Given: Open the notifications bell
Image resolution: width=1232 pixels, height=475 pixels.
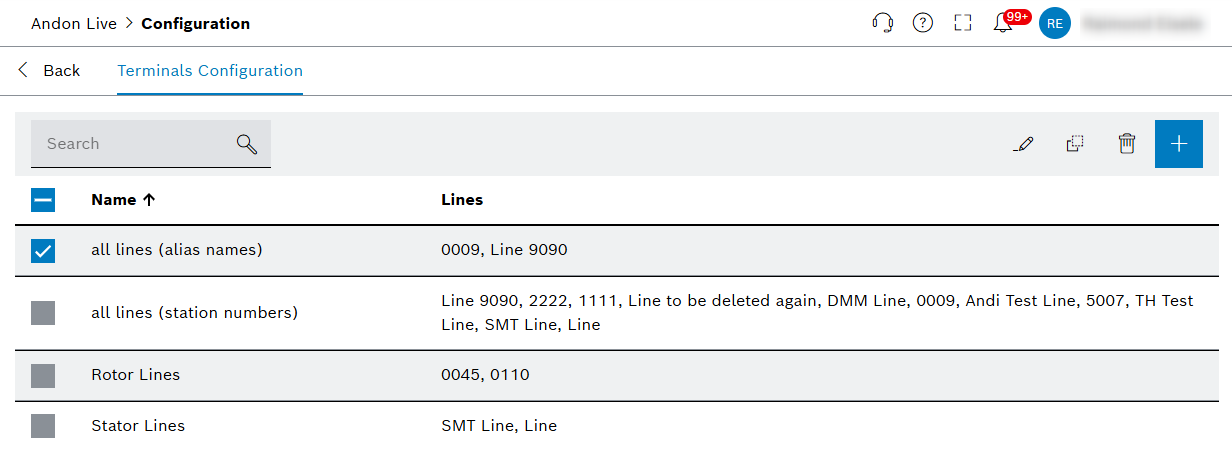Looking at the screenshot, I should [x=1003, y=23].
